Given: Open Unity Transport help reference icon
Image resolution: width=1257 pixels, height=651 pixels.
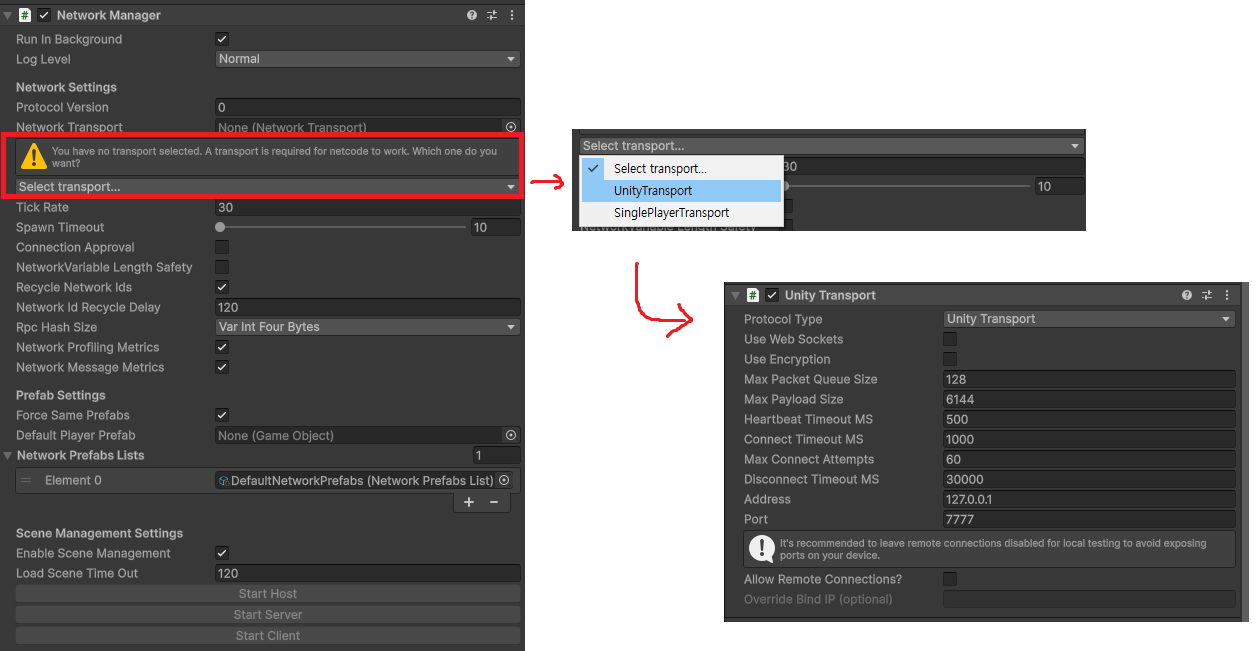Looking at the screenshot, I should [x=1187, y=295].
